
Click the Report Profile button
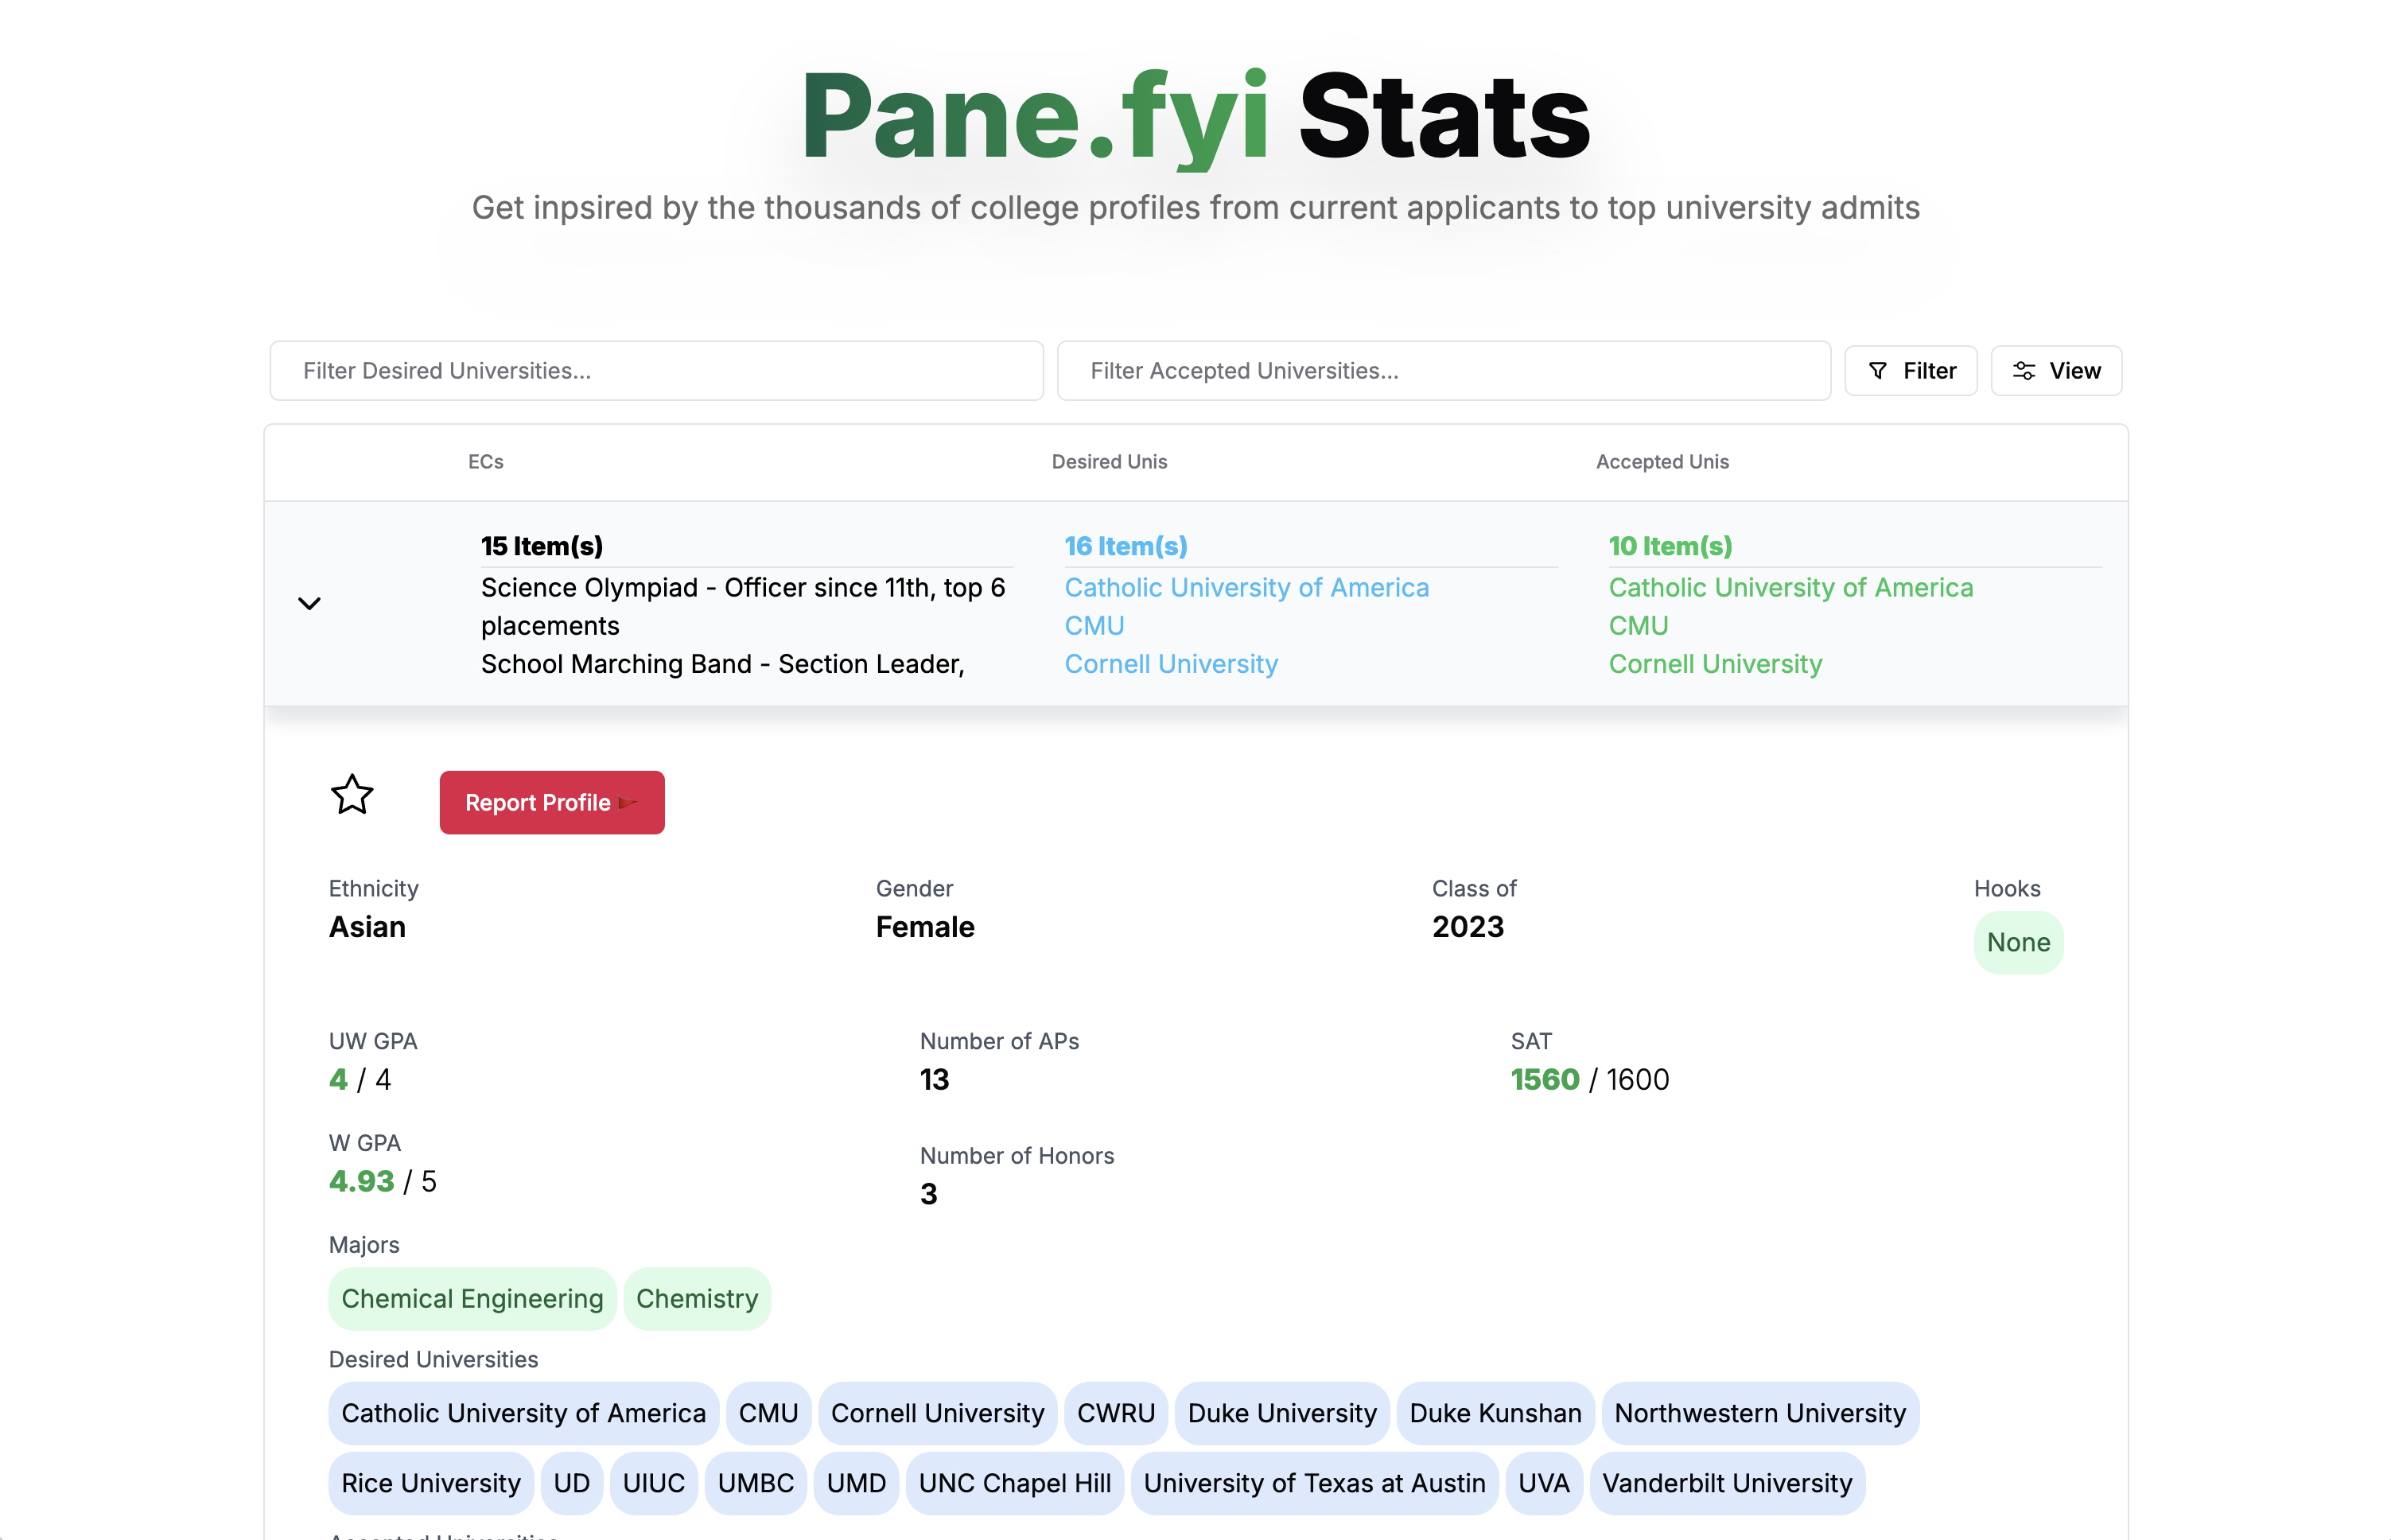[551, 802]
